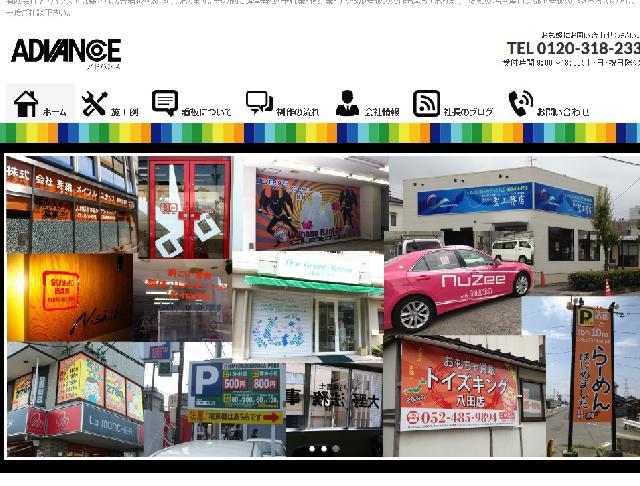The image size is (640, 486).
Task: Open the お問い合わせ menu label
Action: 563,112
